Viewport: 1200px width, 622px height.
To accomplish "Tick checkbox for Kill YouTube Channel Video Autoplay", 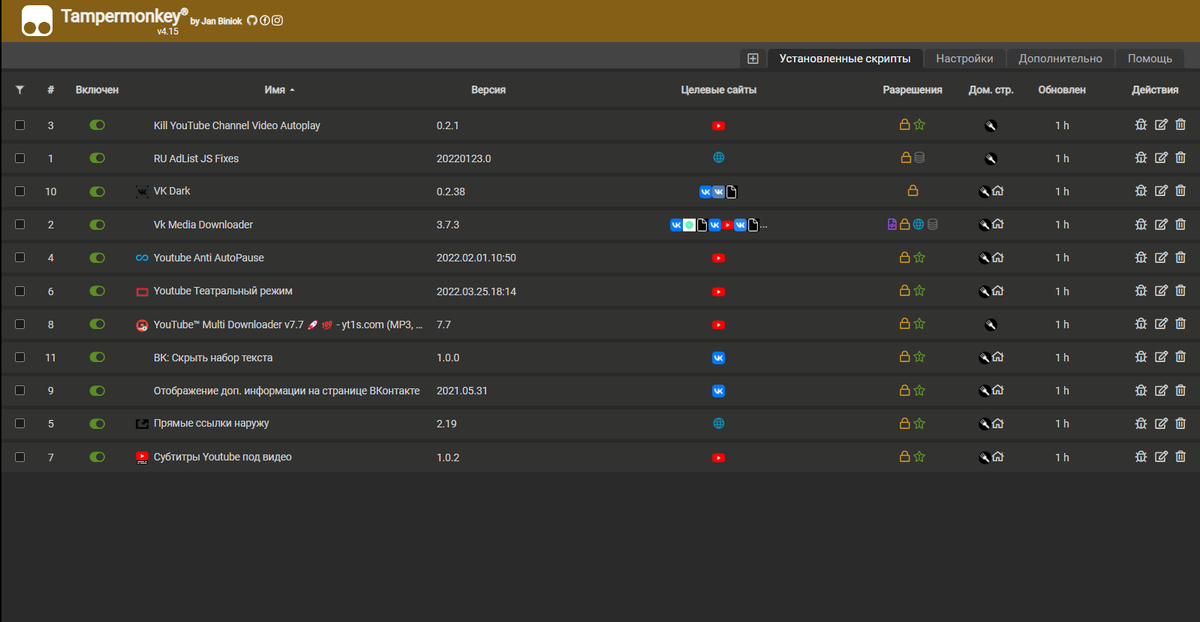I will click(x=20, y=125).
